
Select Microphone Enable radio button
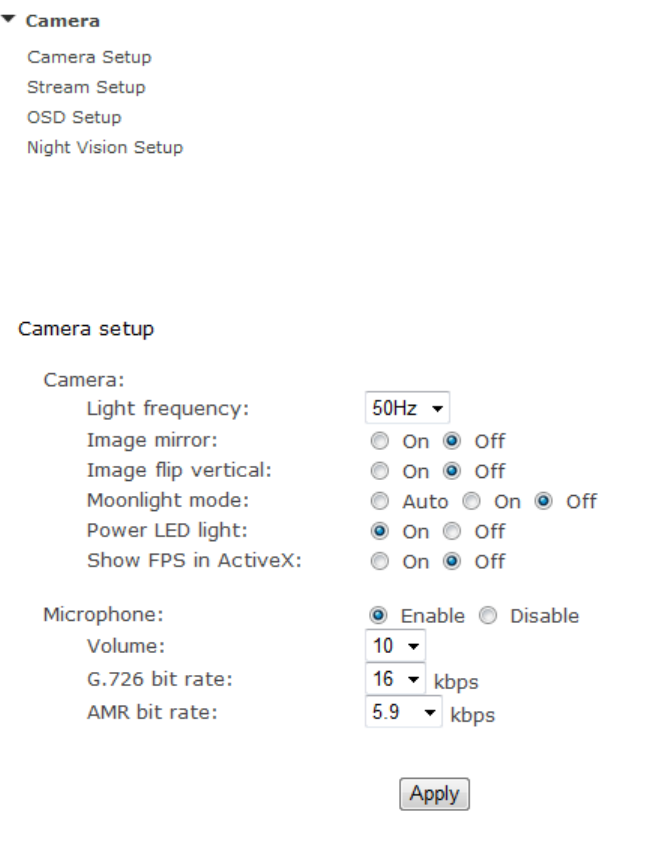coord(379,616)
